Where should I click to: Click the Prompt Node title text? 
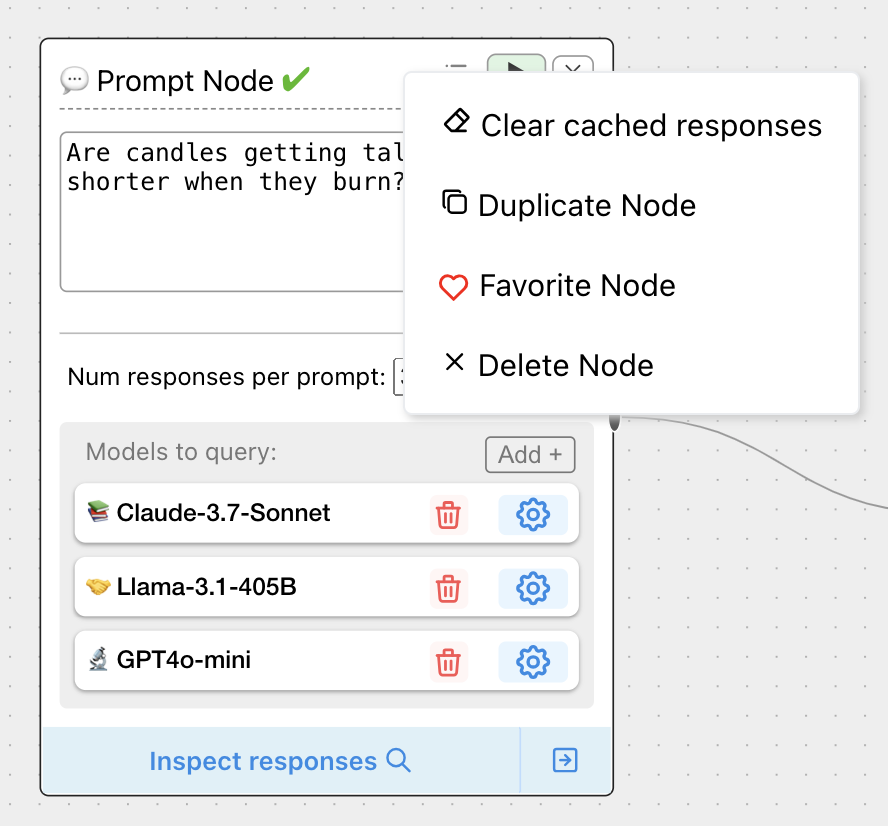tap(185, 81)
